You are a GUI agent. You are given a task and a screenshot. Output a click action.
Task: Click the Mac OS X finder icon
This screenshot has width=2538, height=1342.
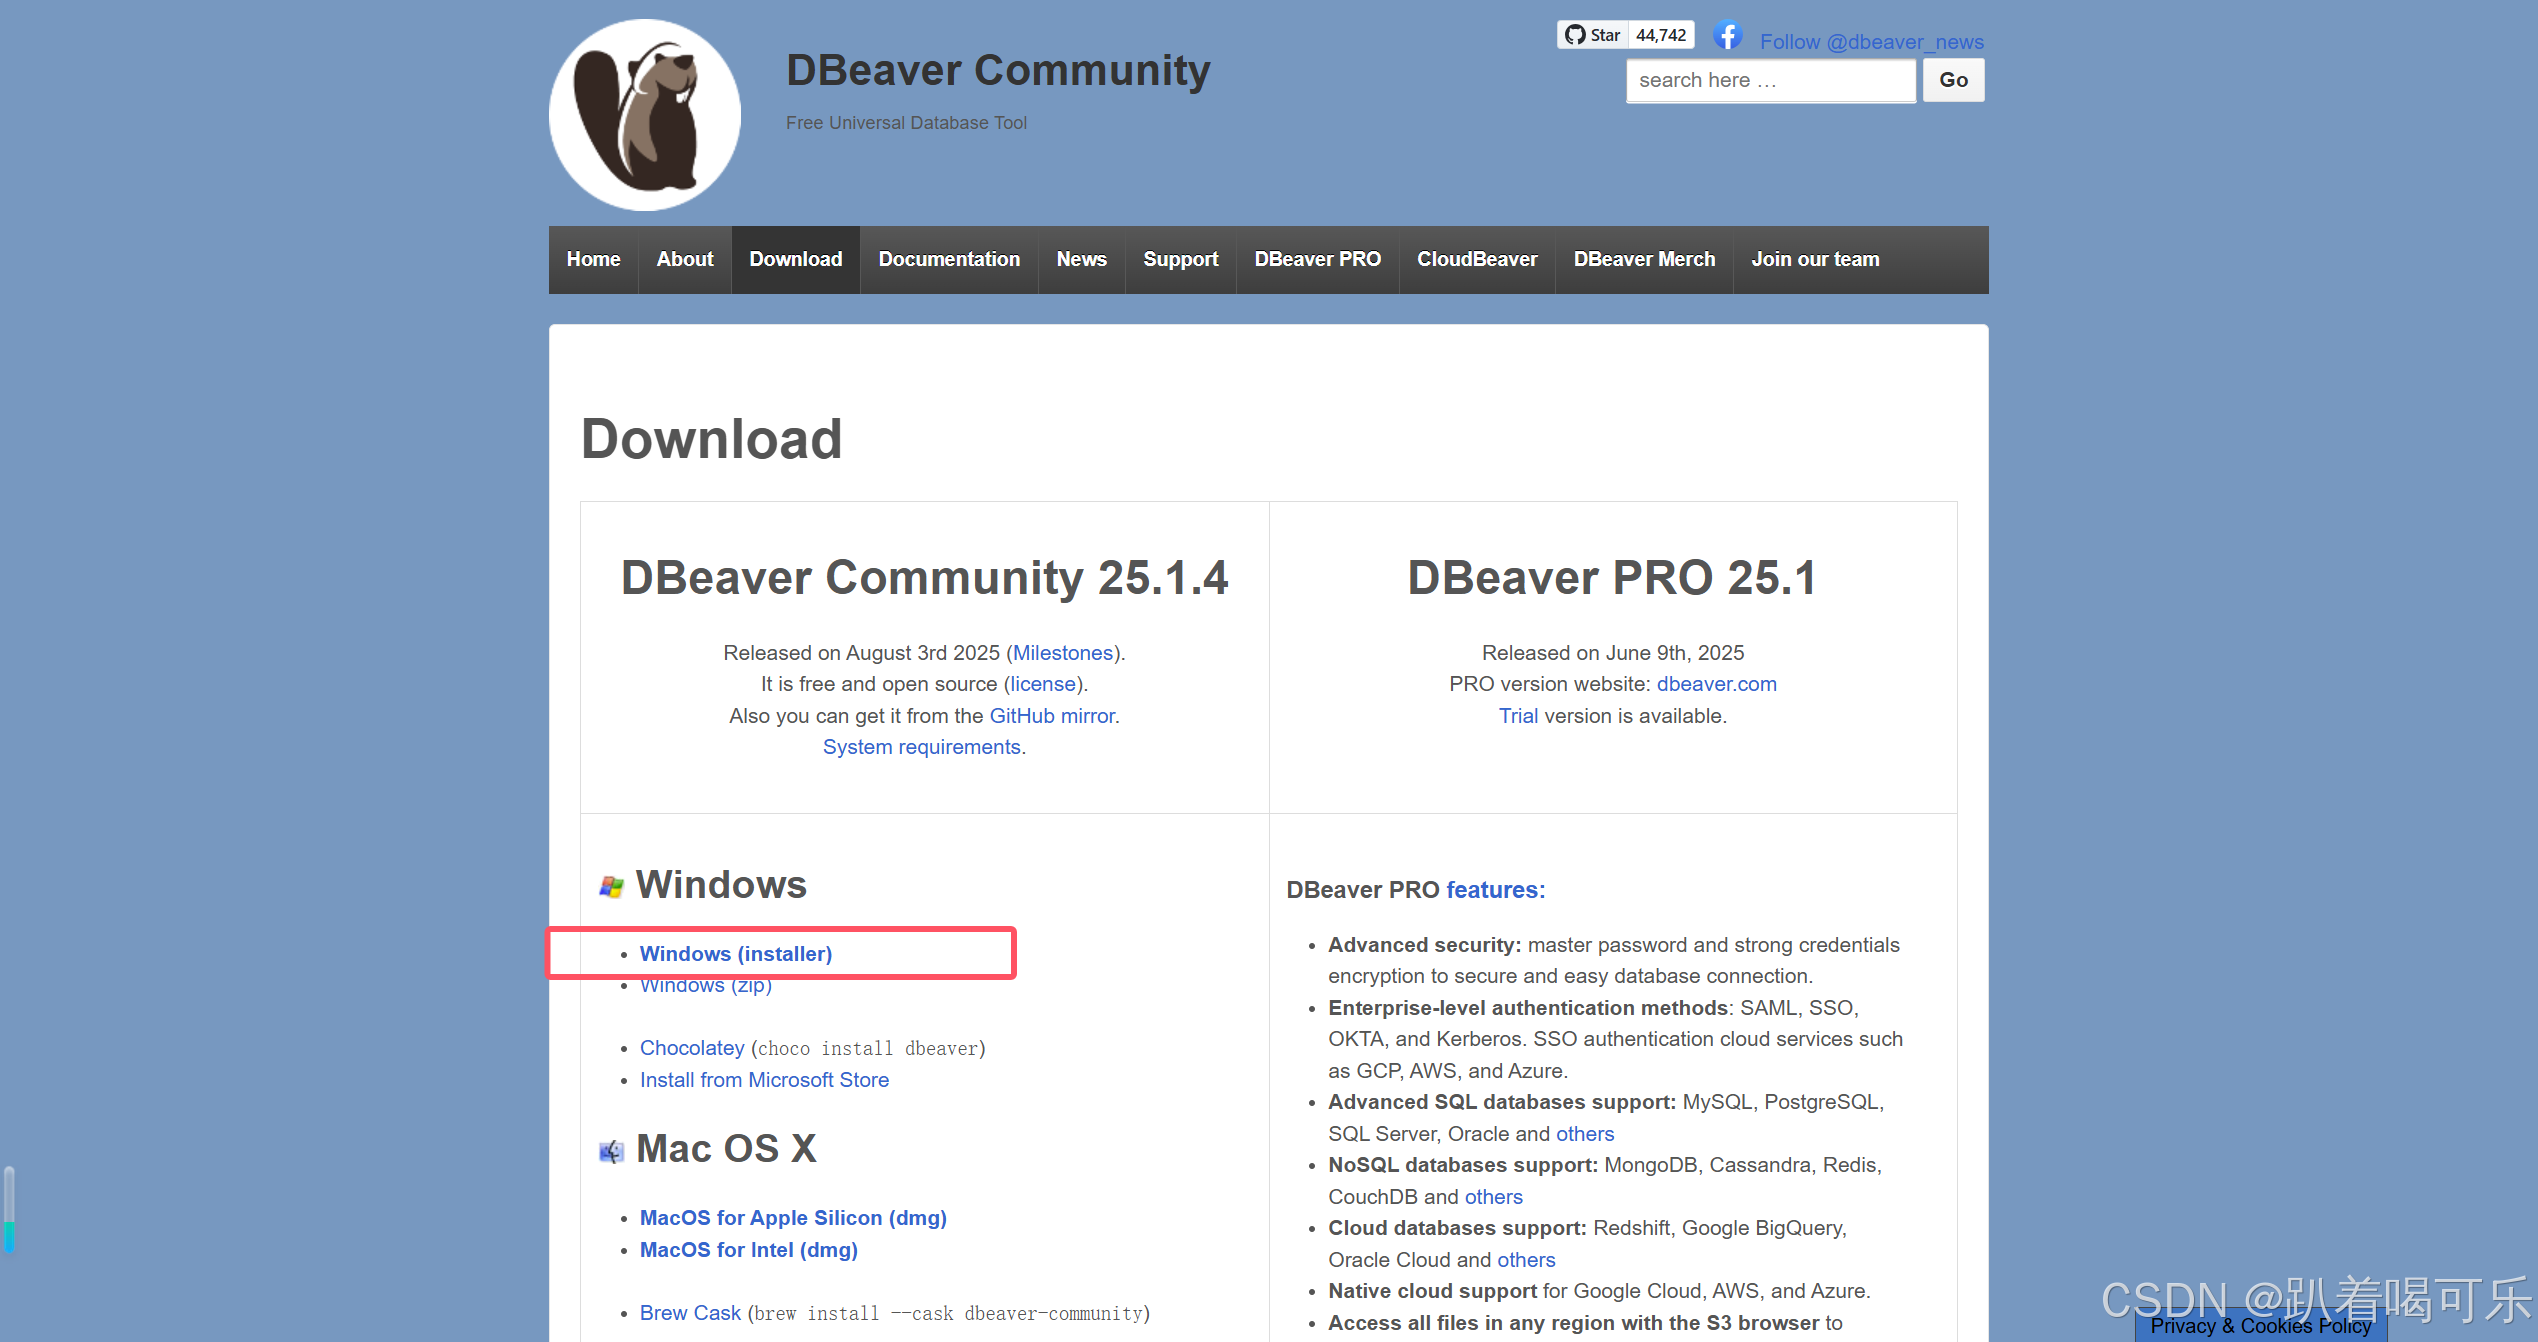pyautogui.click(x=611, y=1151)
